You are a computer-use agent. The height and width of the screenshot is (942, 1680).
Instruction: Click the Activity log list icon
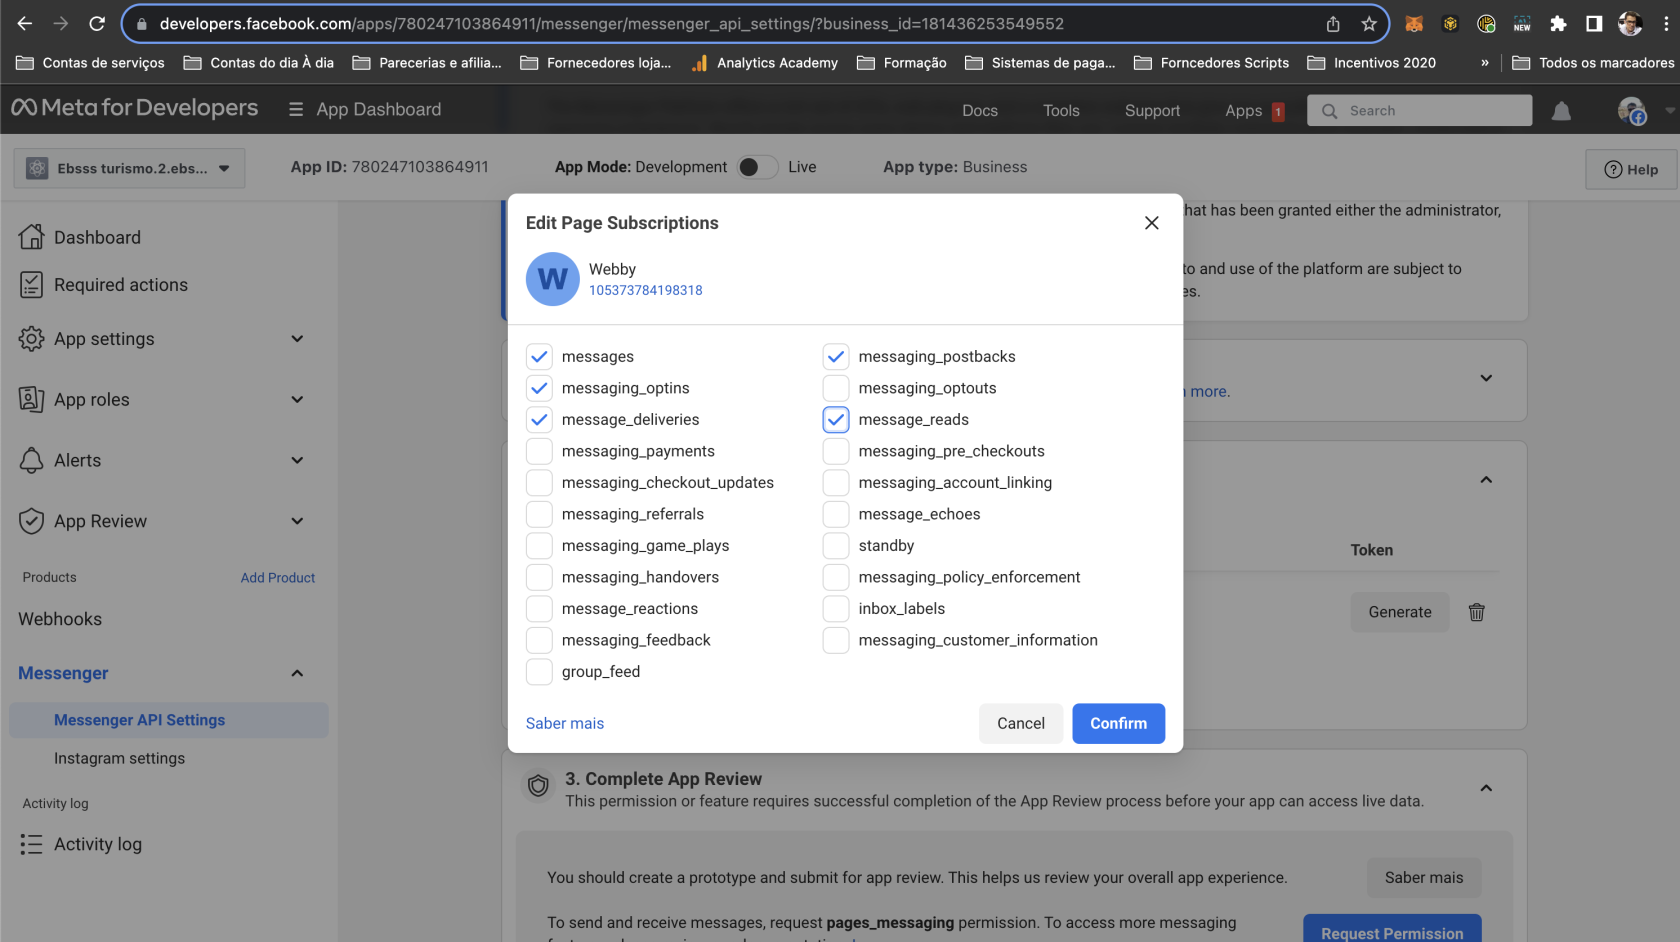coord(31,844)
